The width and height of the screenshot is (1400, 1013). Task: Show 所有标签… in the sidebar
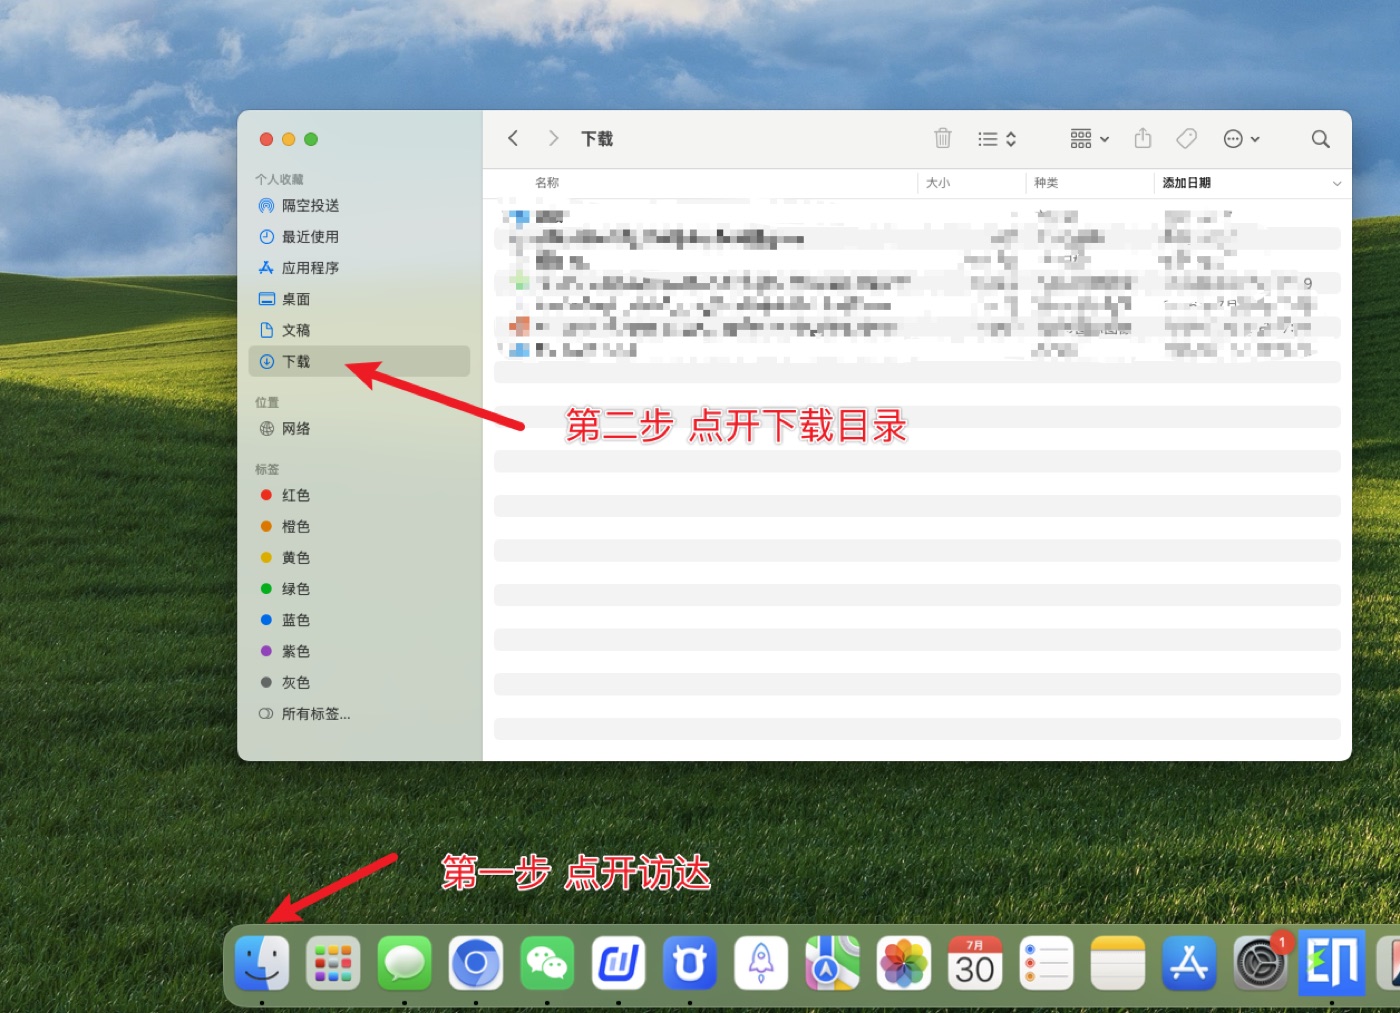pos(359,714)
